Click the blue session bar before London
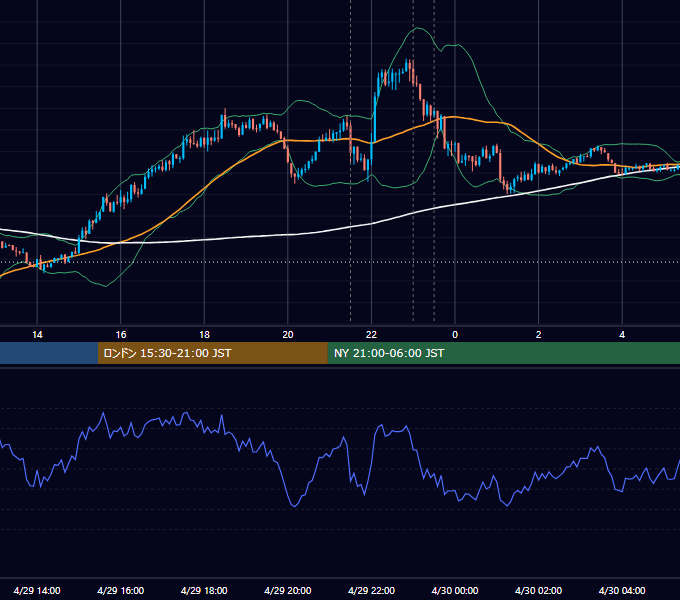 49,353
